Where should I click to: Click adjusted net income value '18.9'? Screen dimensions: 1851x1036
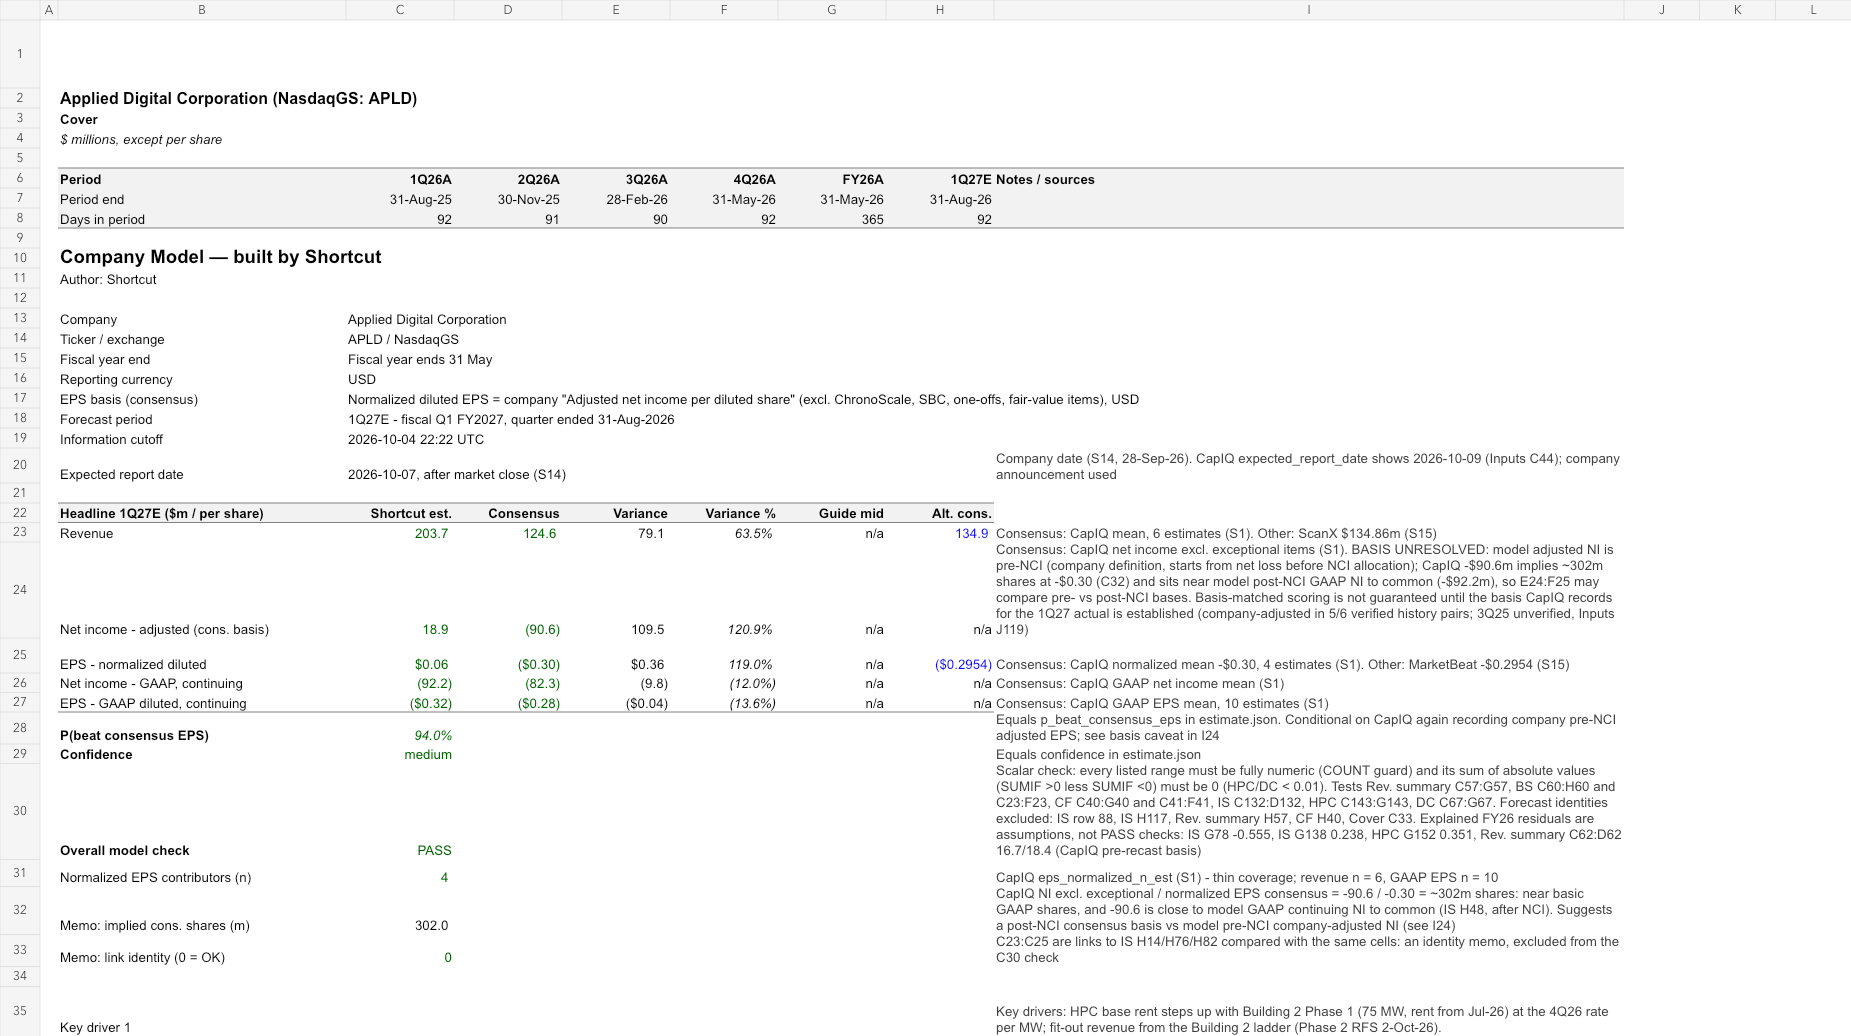click(x=436, y=629)
